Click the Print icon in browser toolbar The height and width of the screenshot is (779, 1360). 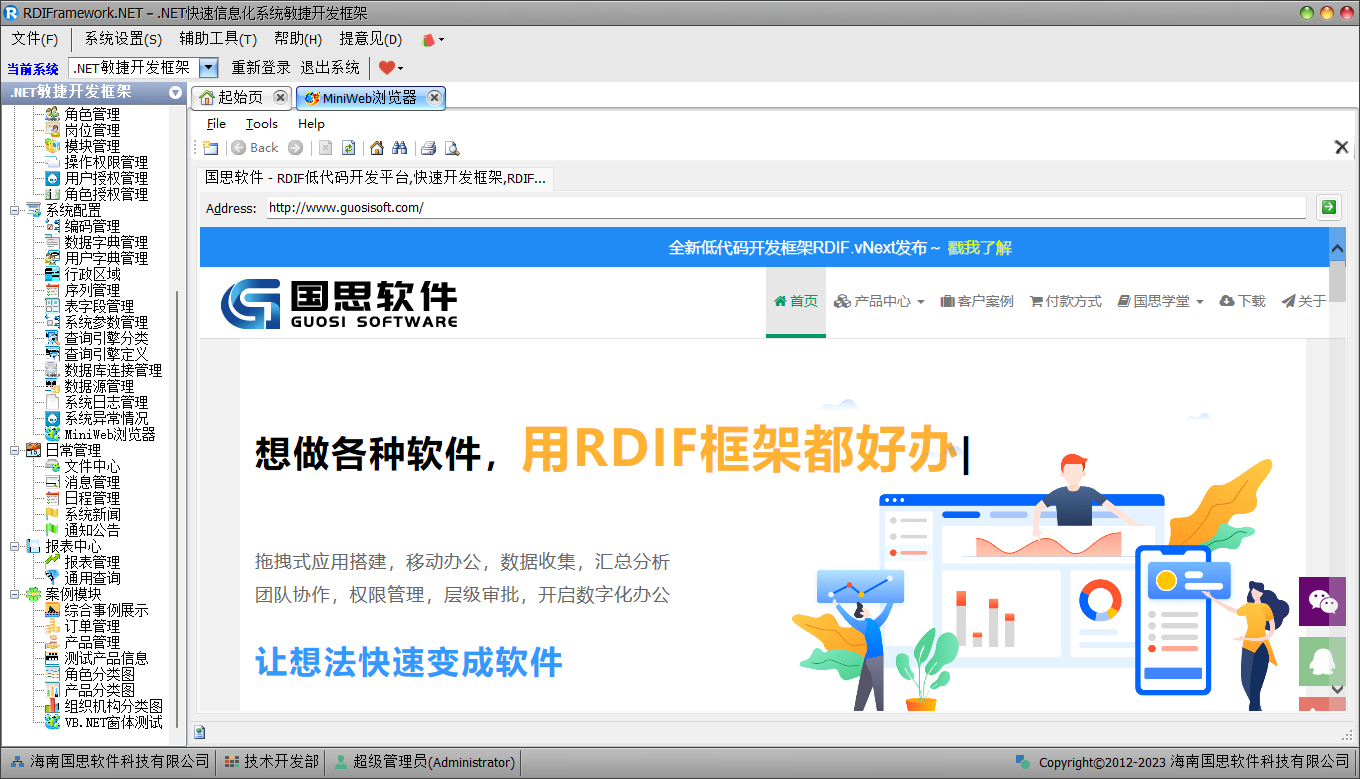[x=428, y=148]
